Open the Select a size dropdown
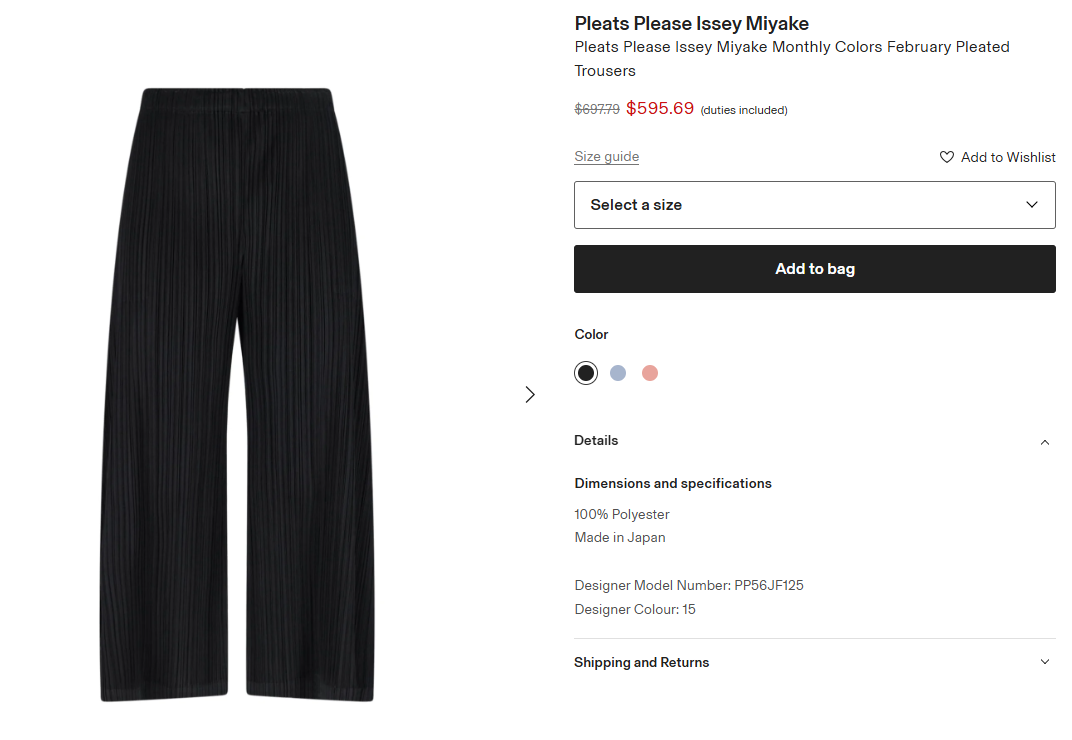The image size is (1072, 740). (x=814, y=205)
